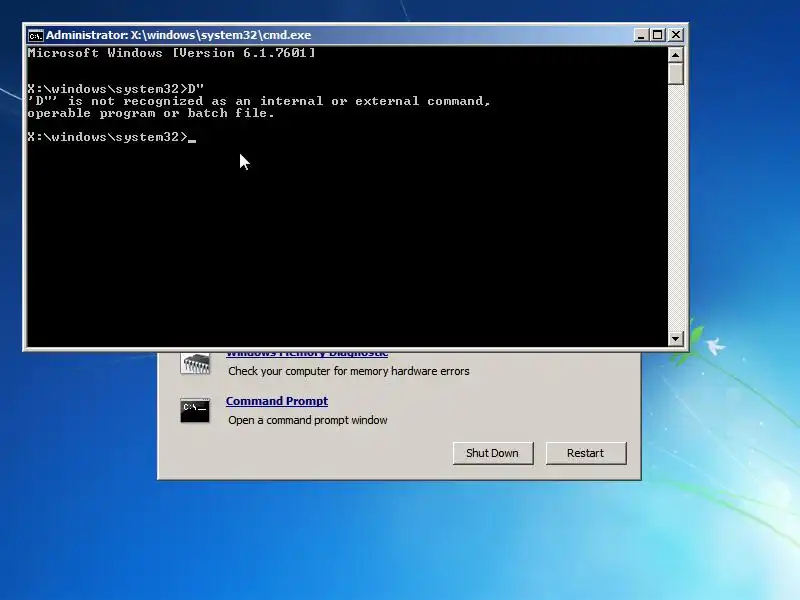Click the active prompt line with blinking cursor
The width and height of the screenshot is (800, 600).
coord(112,137)
